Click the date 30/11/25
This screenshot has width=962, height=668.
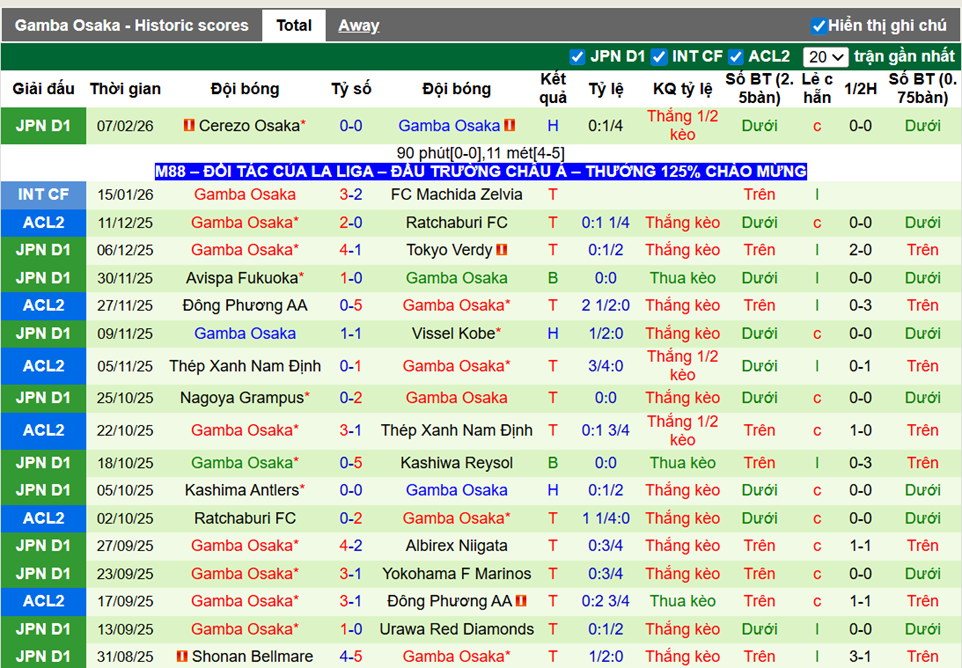(125, 278)
